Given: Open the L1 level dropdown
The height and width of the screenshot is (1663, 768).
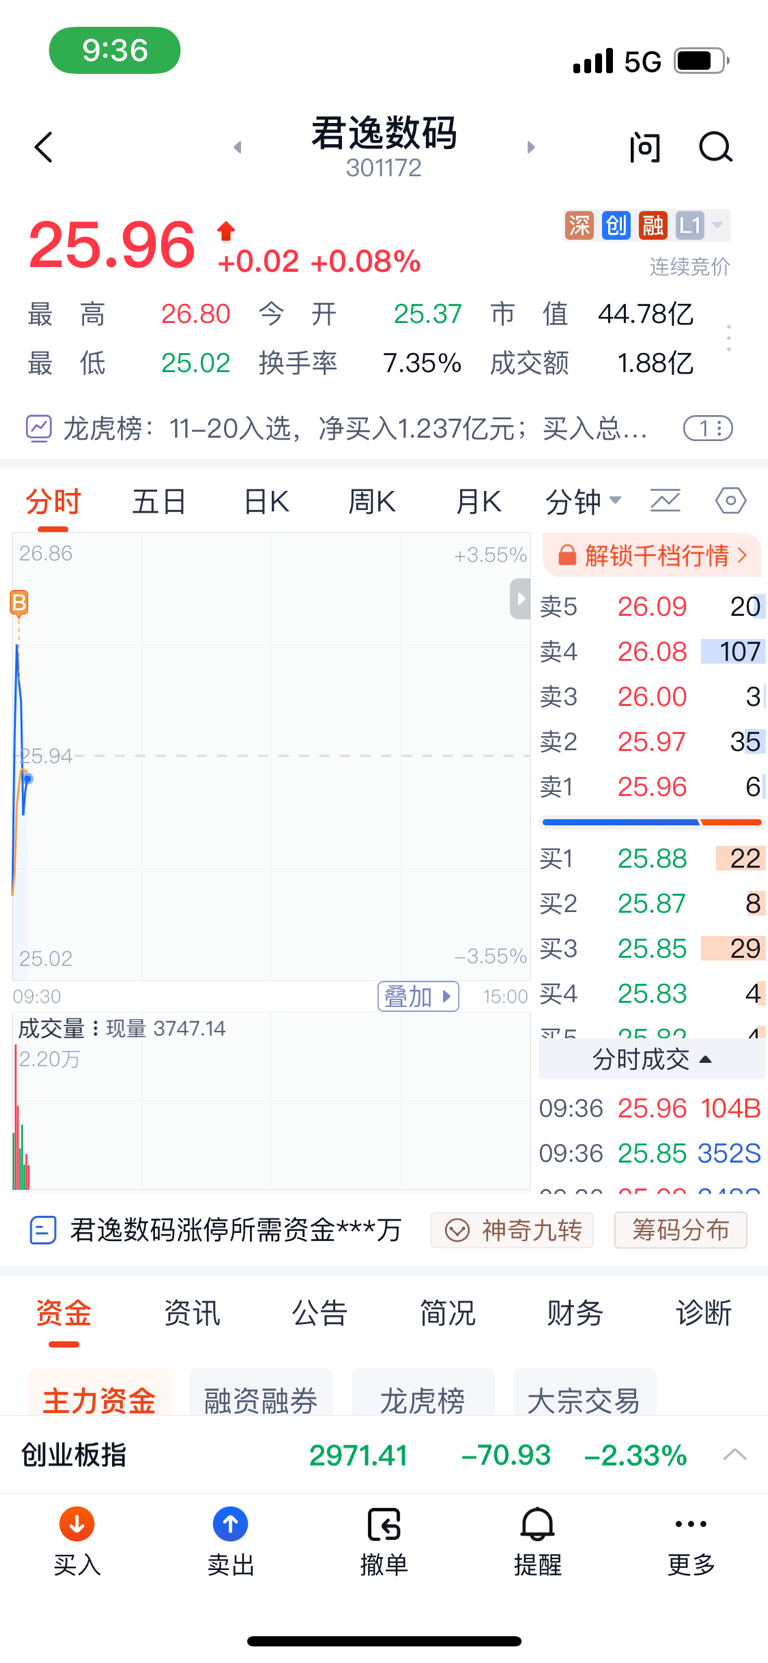Looking at the screenshot, I should [702, 225].
